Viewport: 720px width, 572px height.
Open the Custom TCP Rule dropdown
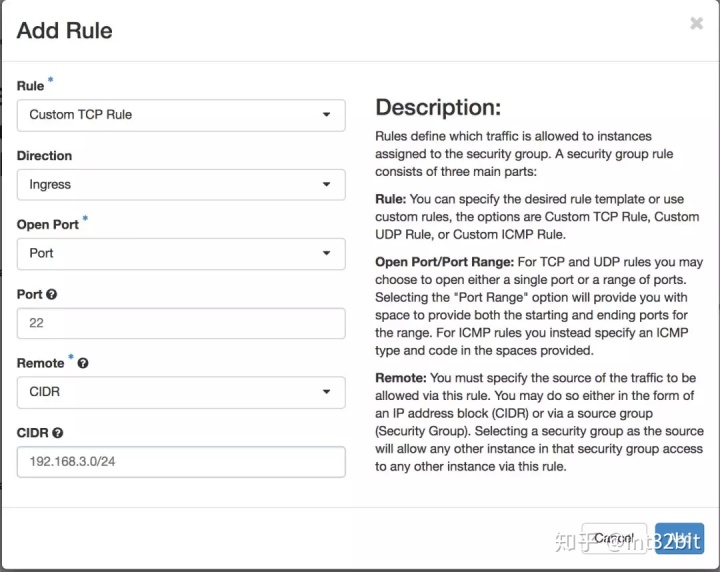181,115
